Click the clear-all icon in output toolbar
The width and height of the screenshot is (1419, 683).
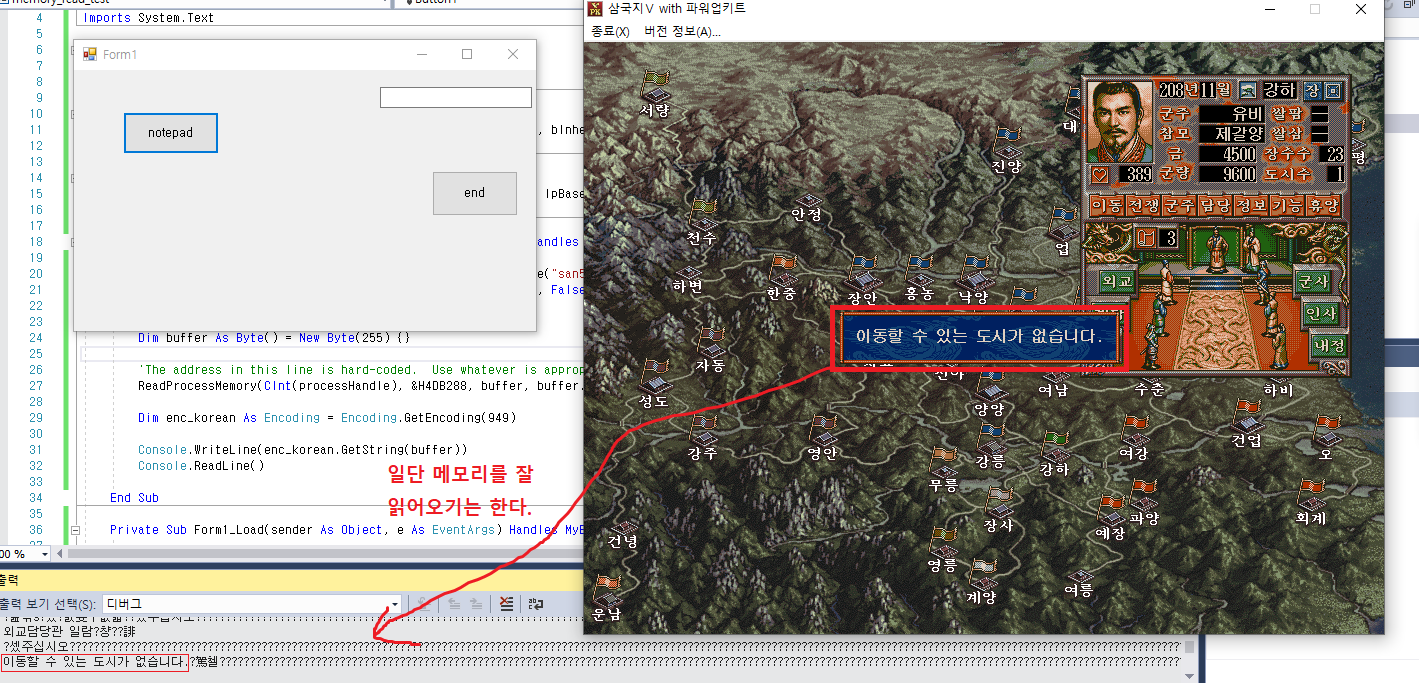(x=507, y=603)
